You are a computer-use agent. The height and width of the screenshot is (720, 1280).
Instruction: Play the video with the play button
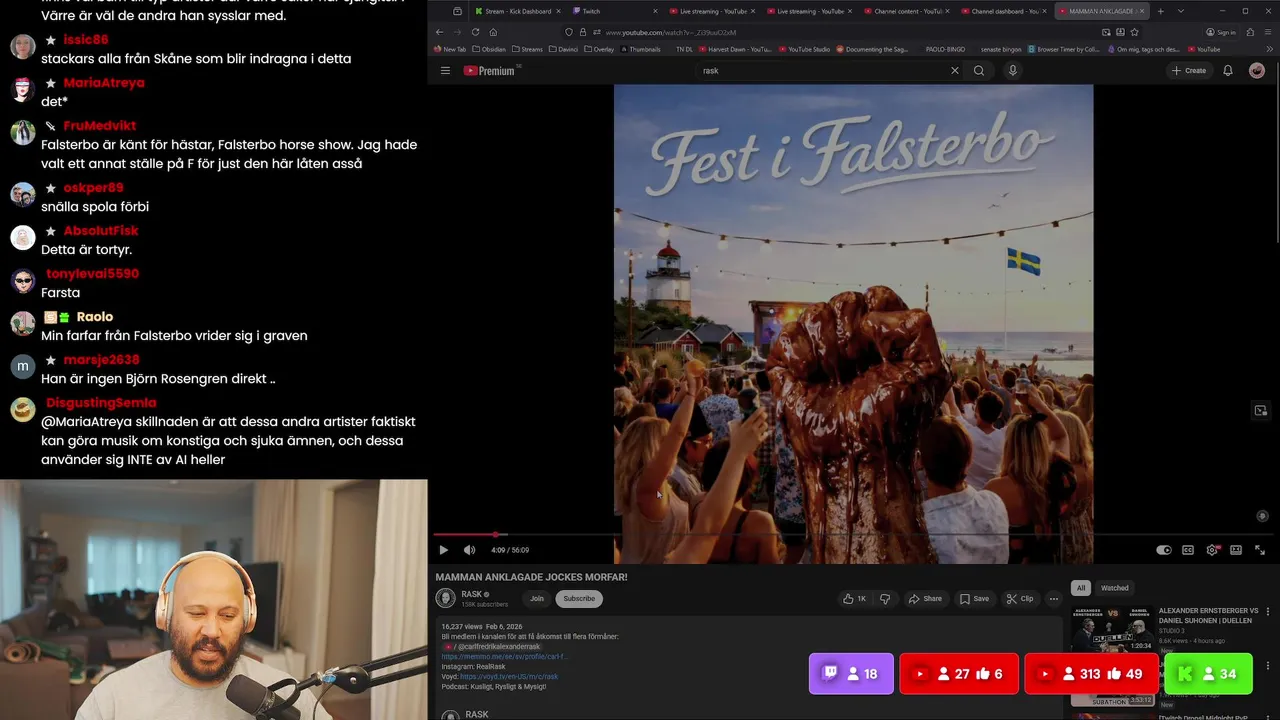click(444, 550)
